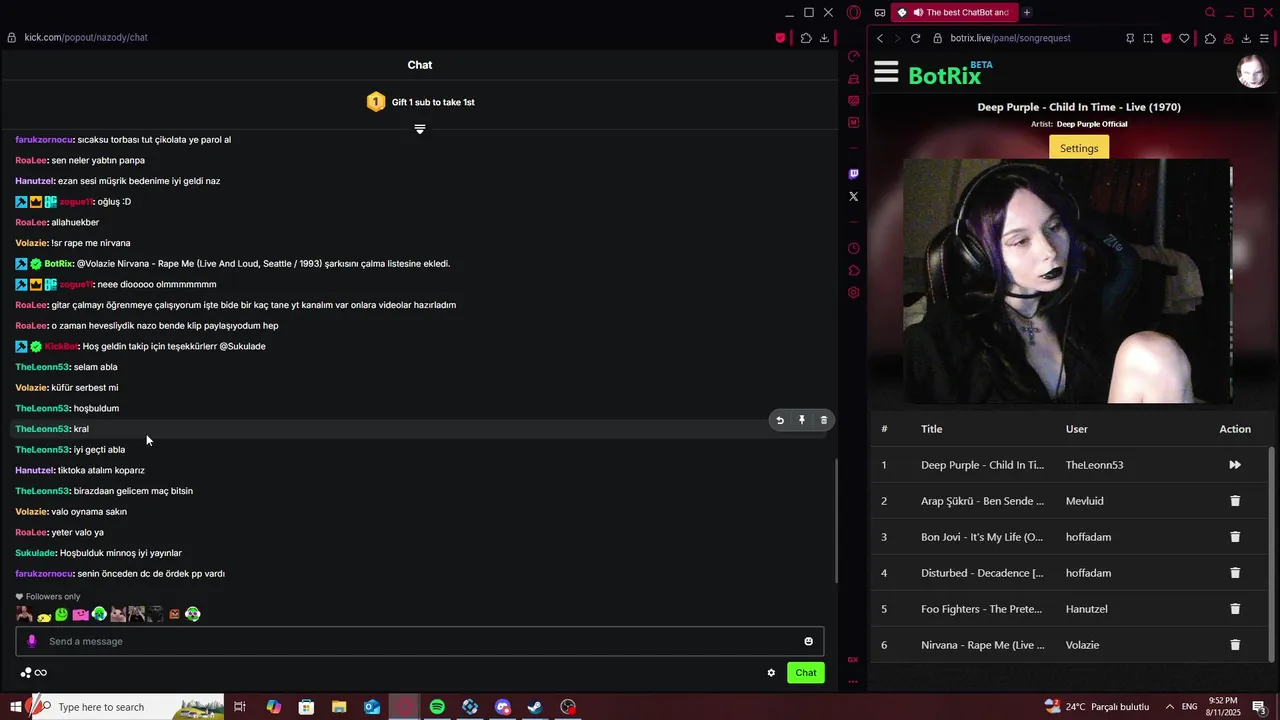Open downloads icon in Kick chat window
This screenshot has width=1280, height=720.
pyautogui.click(x=824, y=38)
